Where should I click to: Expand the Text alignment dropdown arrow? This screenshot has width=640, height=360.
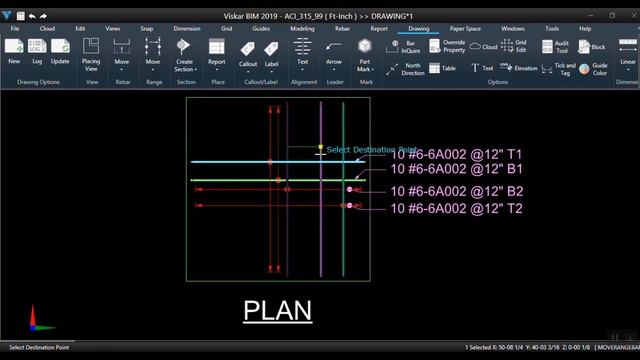click(302, 70)
